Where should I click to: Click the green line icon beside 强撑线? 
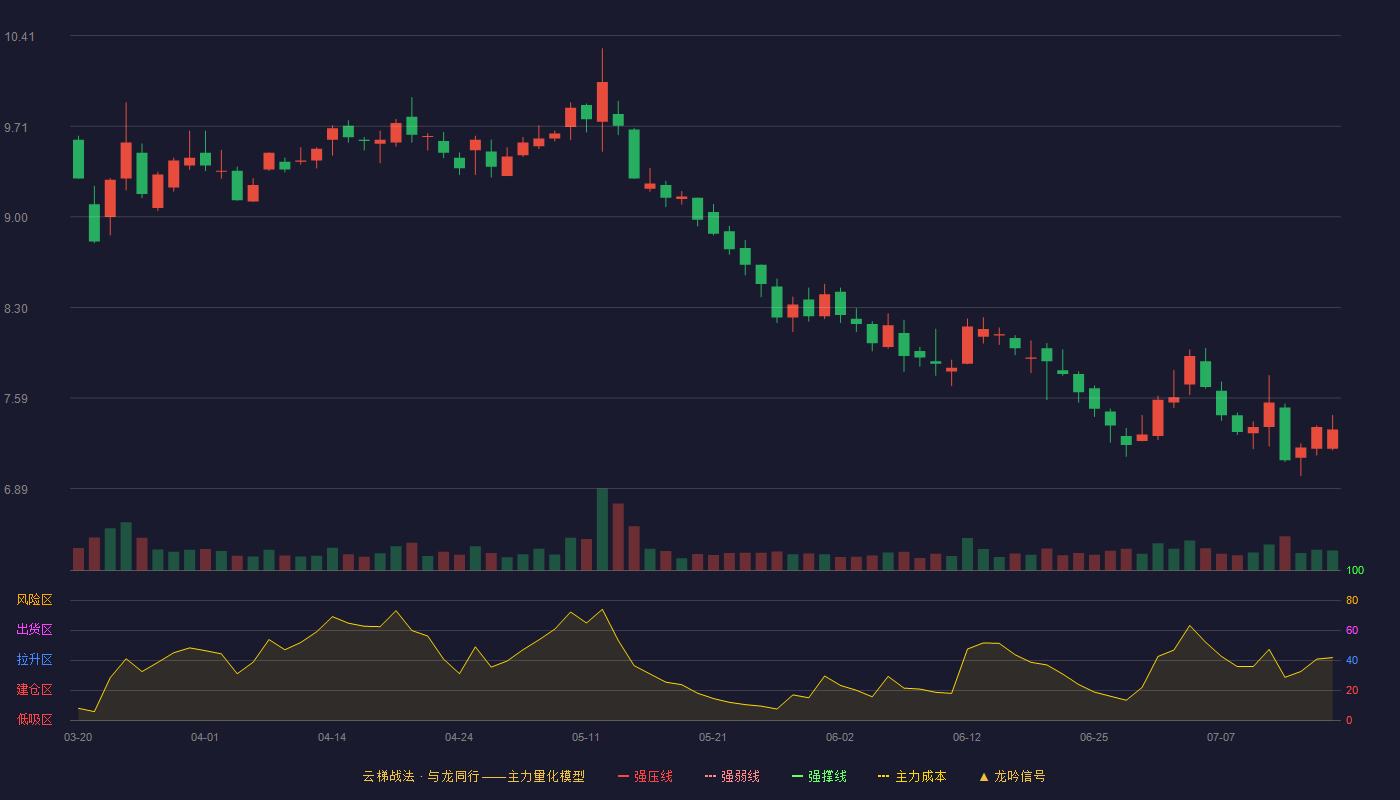click(797, 776)
